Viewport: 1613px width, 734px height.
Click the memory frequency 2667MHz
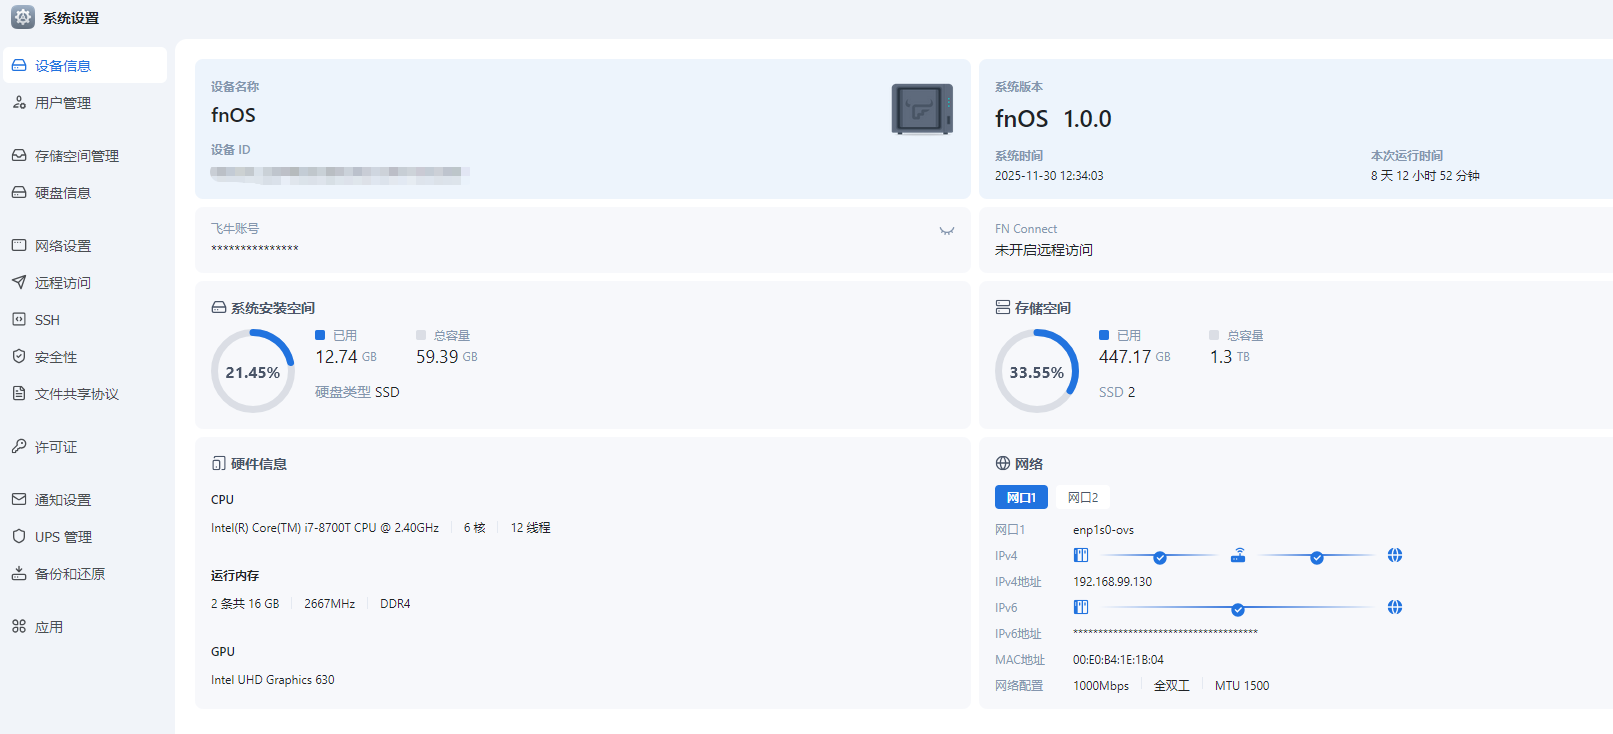[330, 604]
